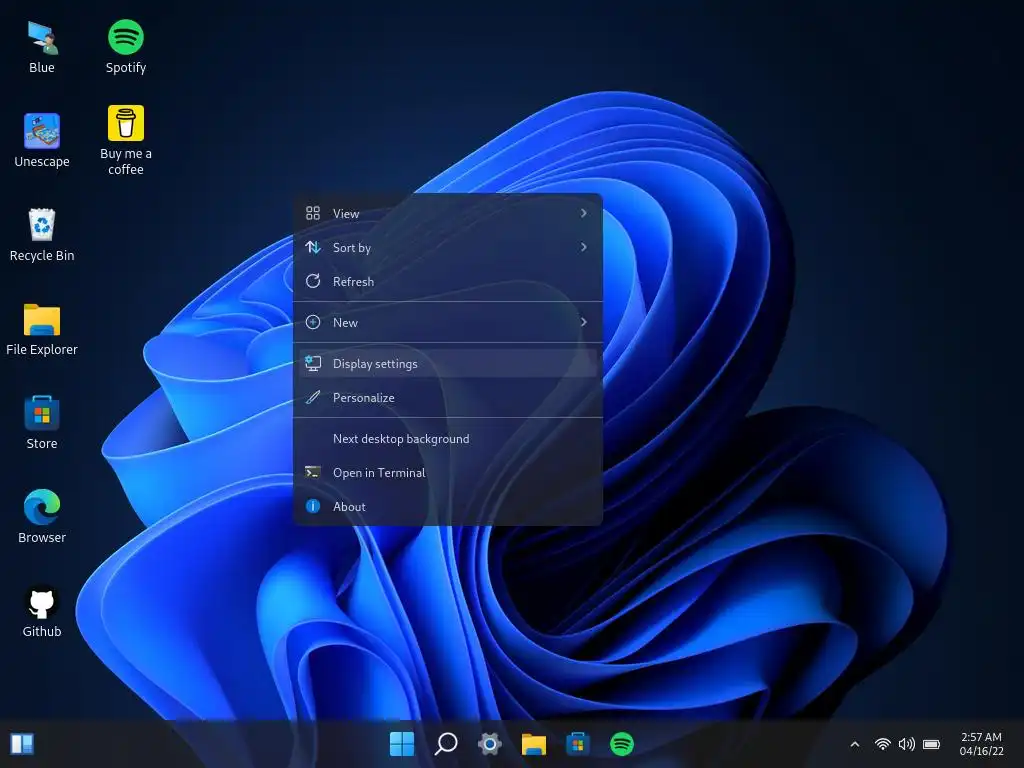Open the Github desktop shortcut

click(x=42, y=611)
